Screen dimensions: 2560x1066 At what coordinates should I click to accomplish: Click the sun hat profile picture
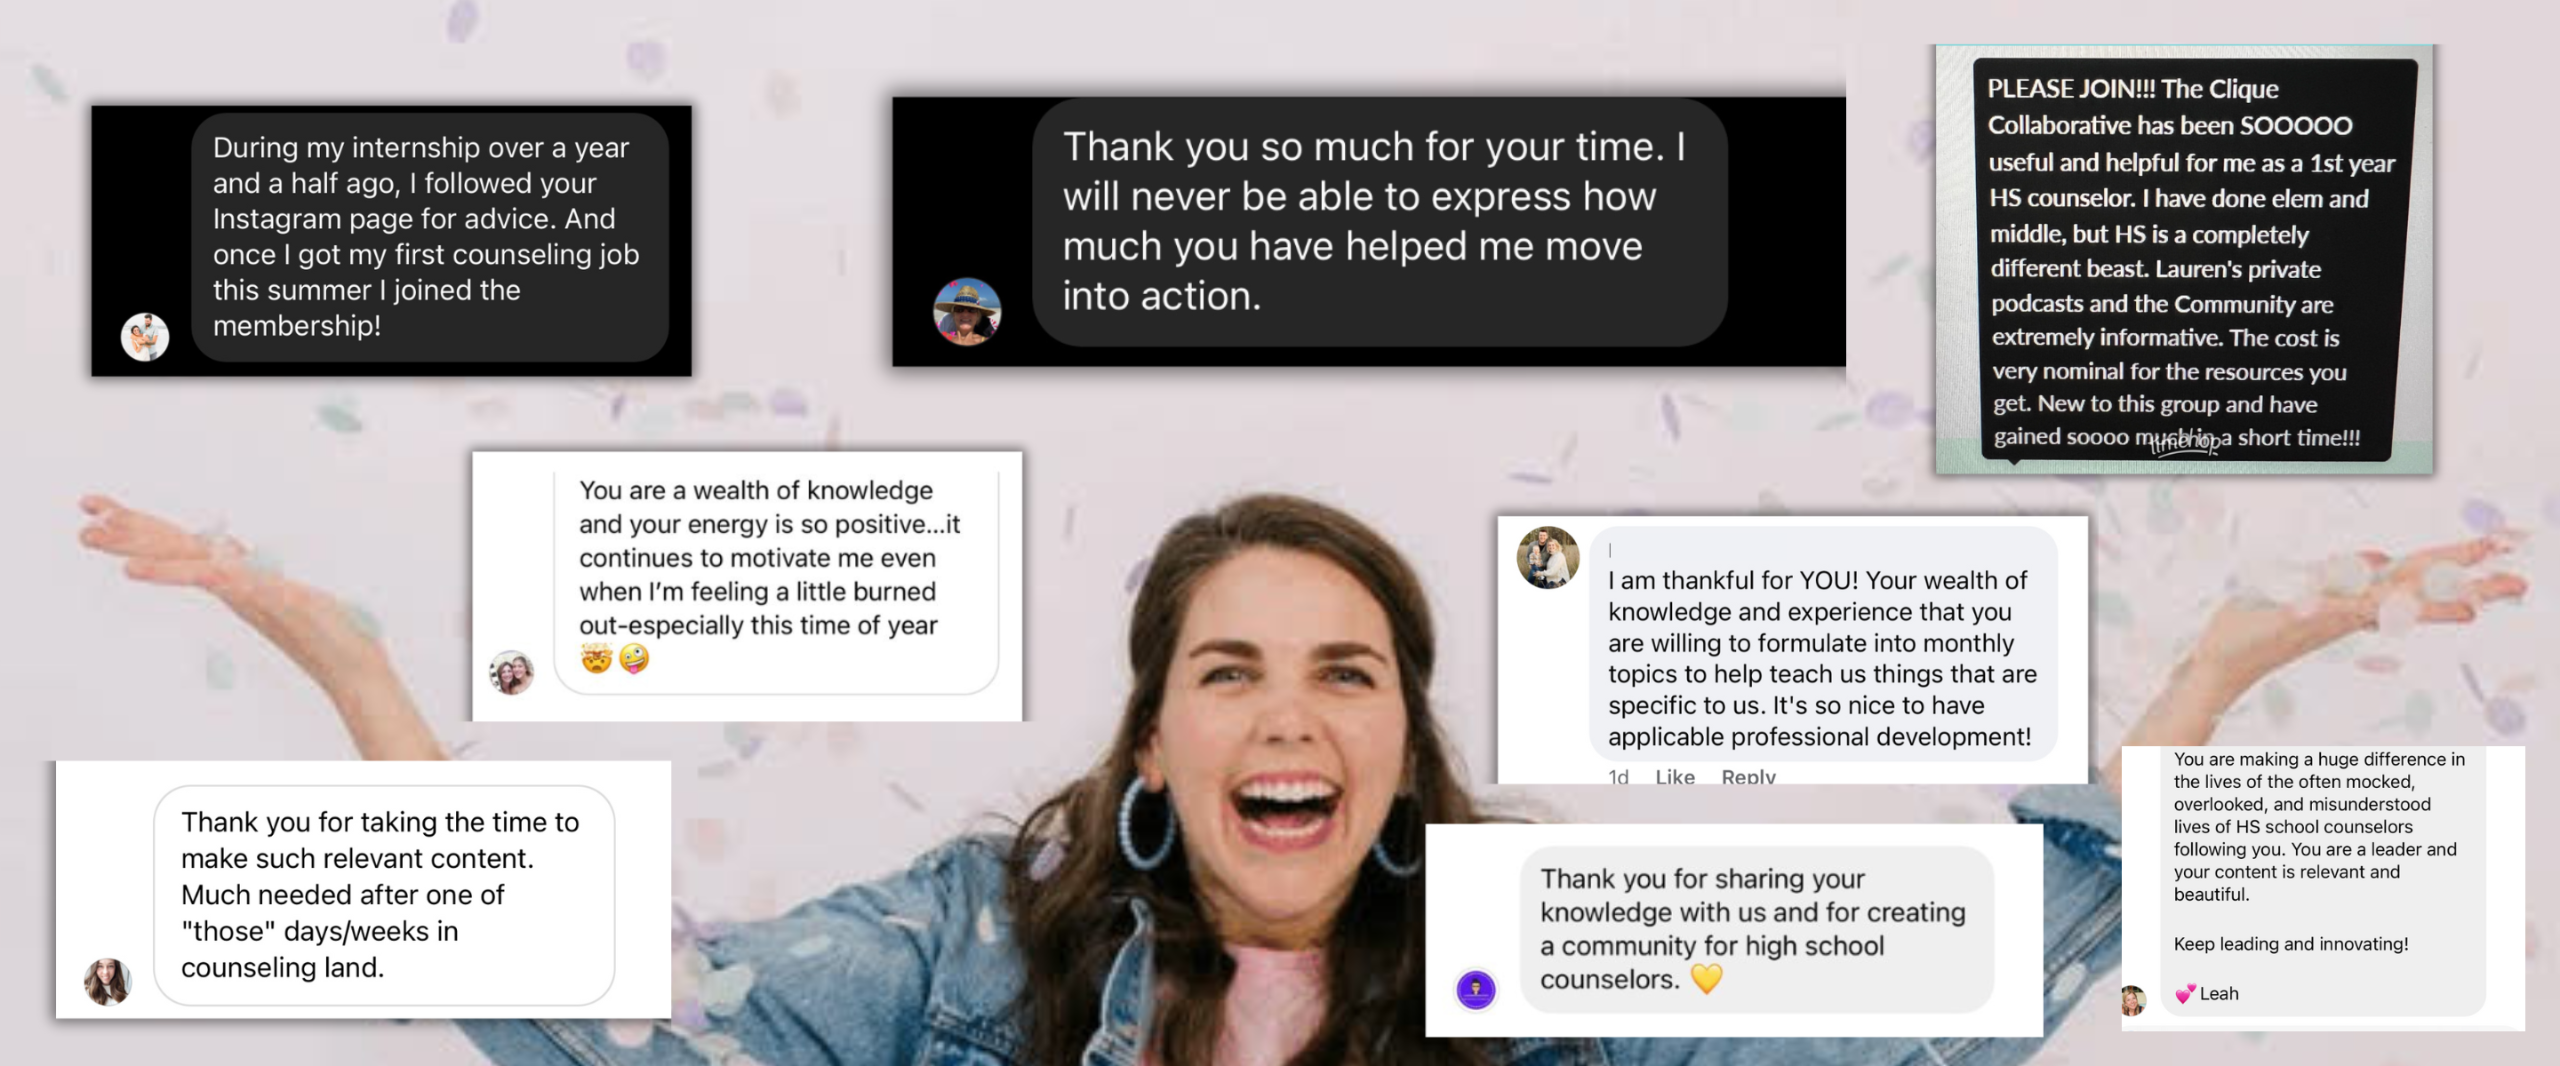point(967,312)
